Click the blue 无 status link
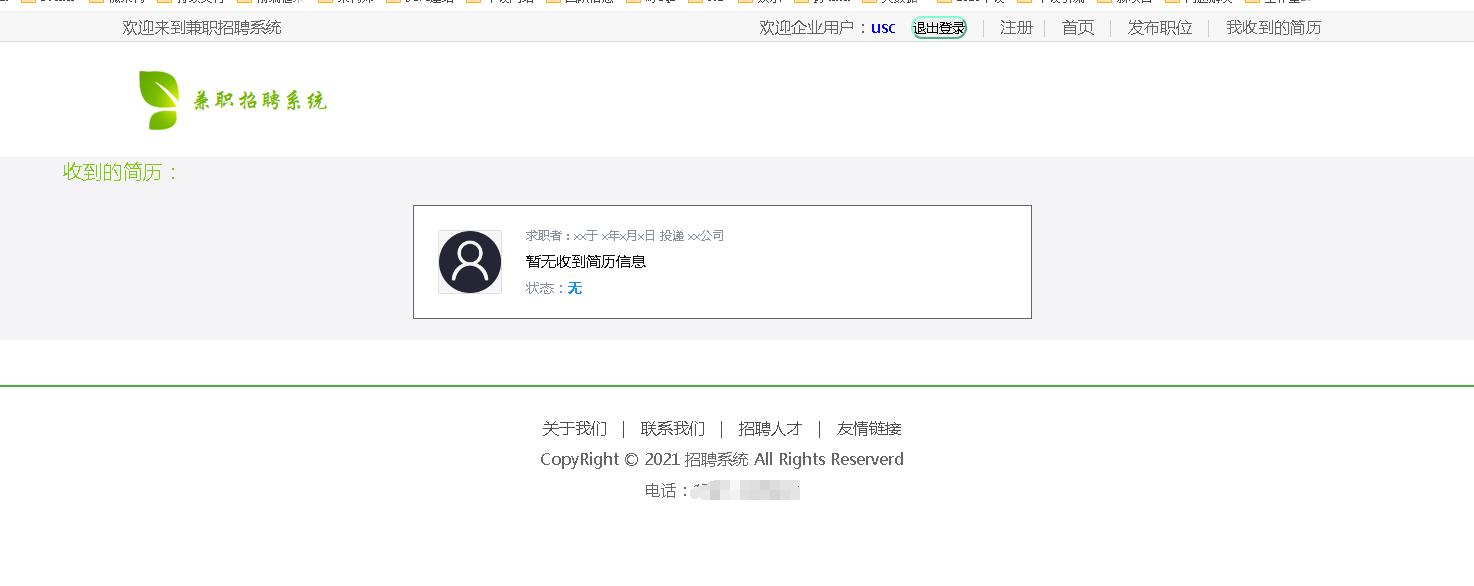 [x=575, y=288]
